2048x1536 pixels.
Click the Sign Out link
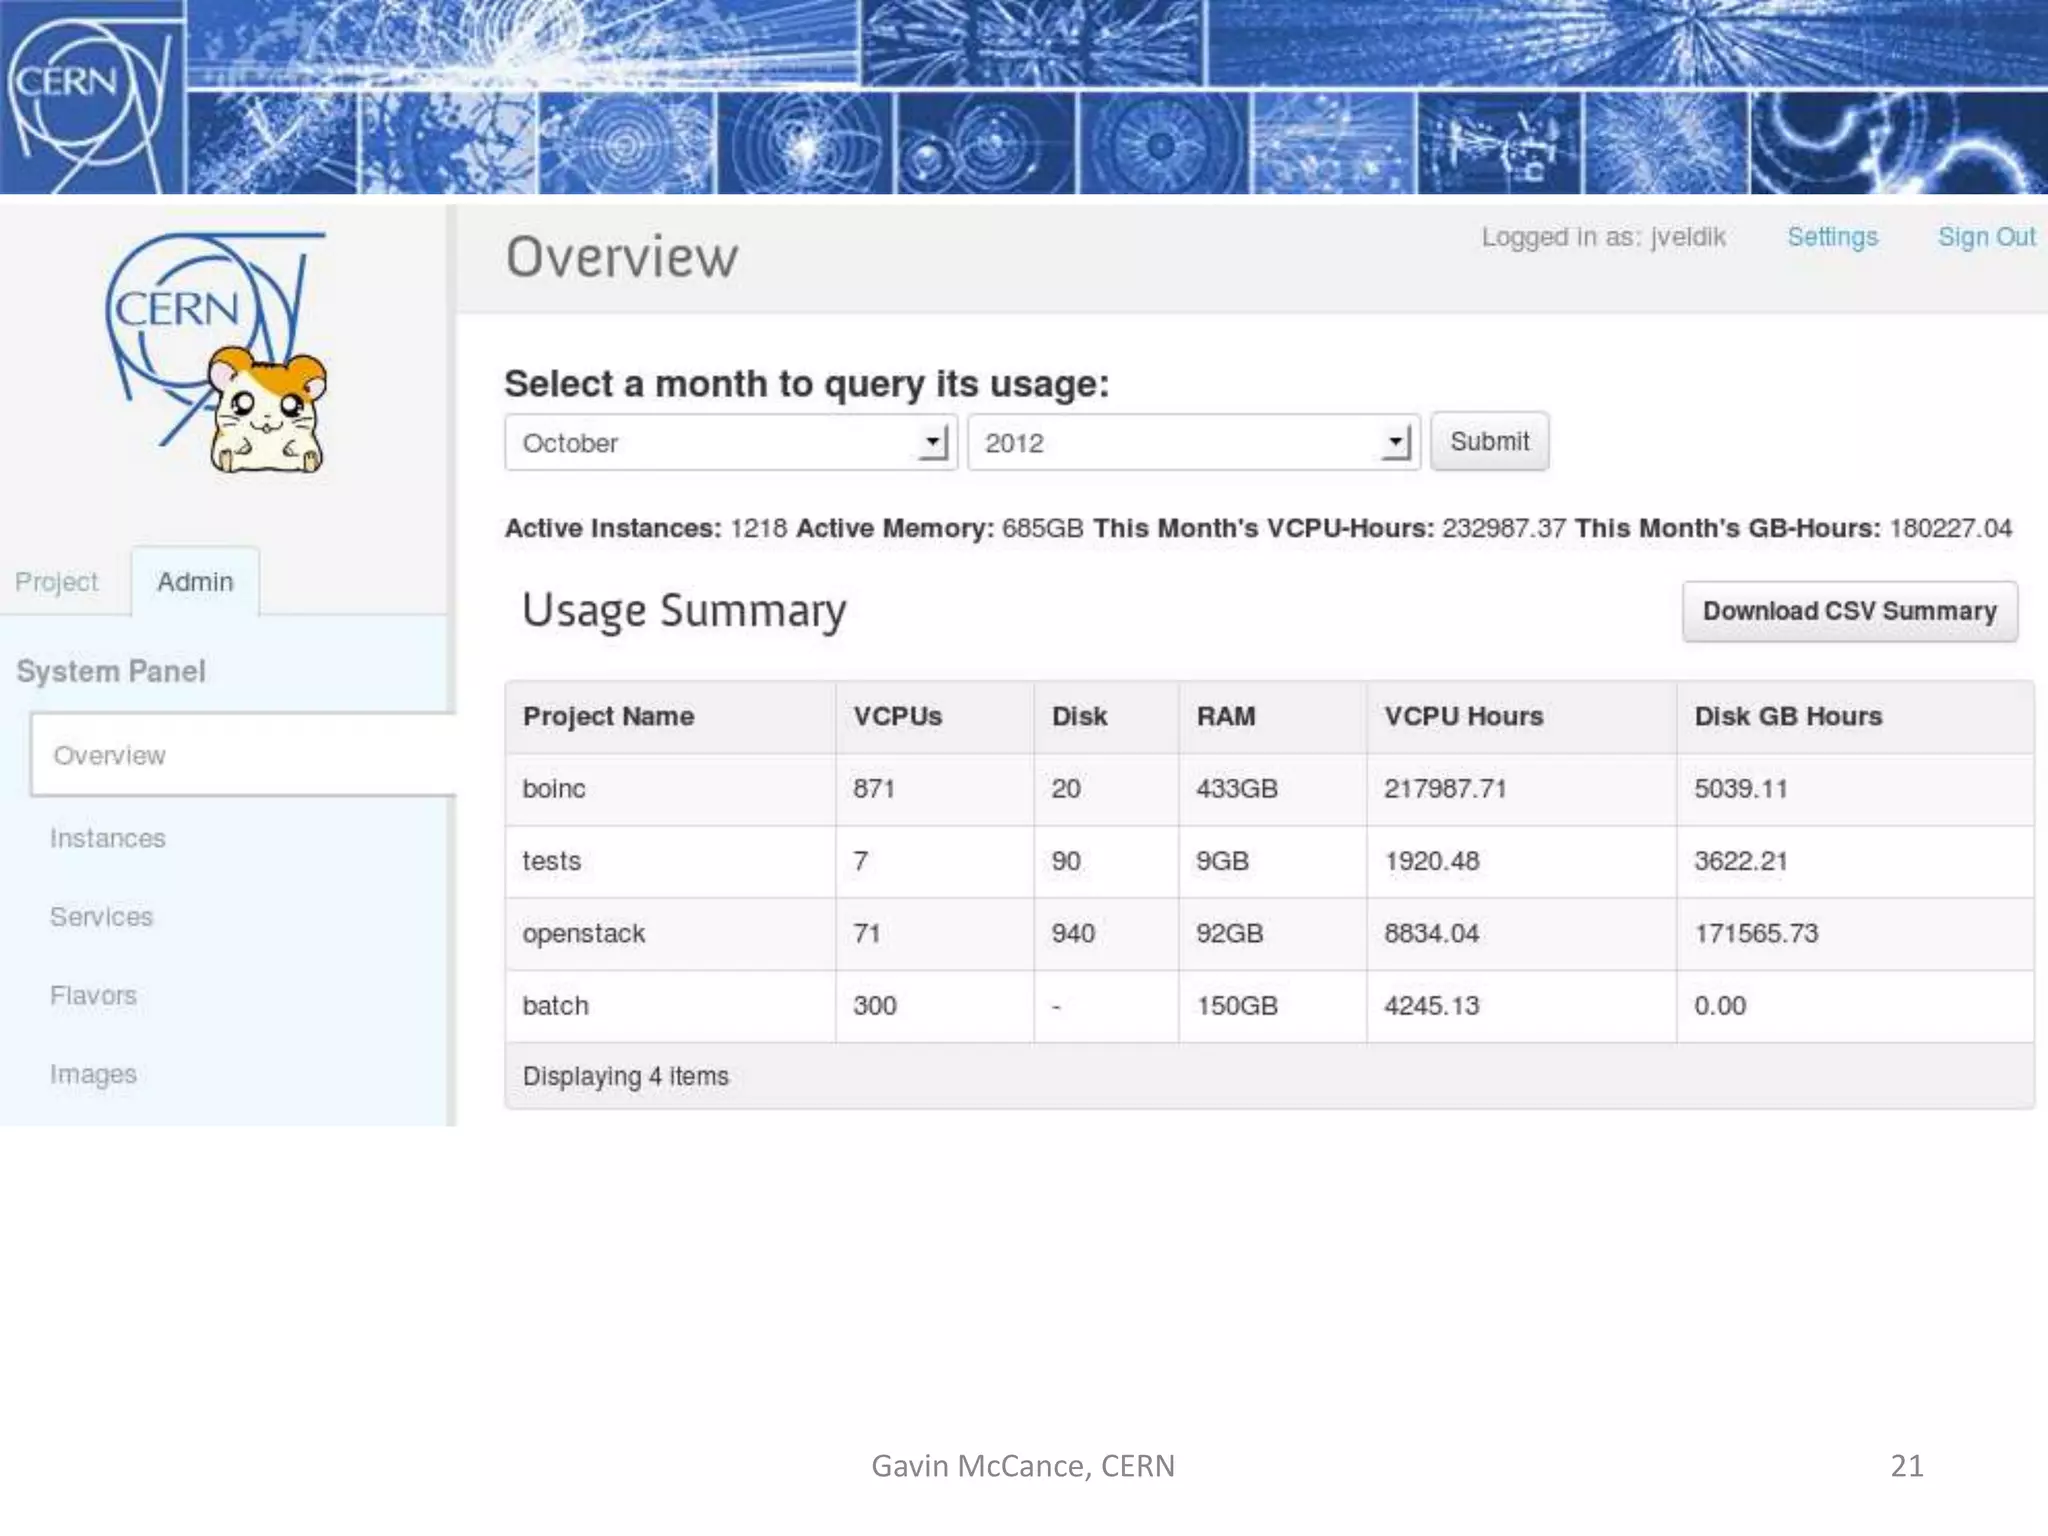point(1986,237)
